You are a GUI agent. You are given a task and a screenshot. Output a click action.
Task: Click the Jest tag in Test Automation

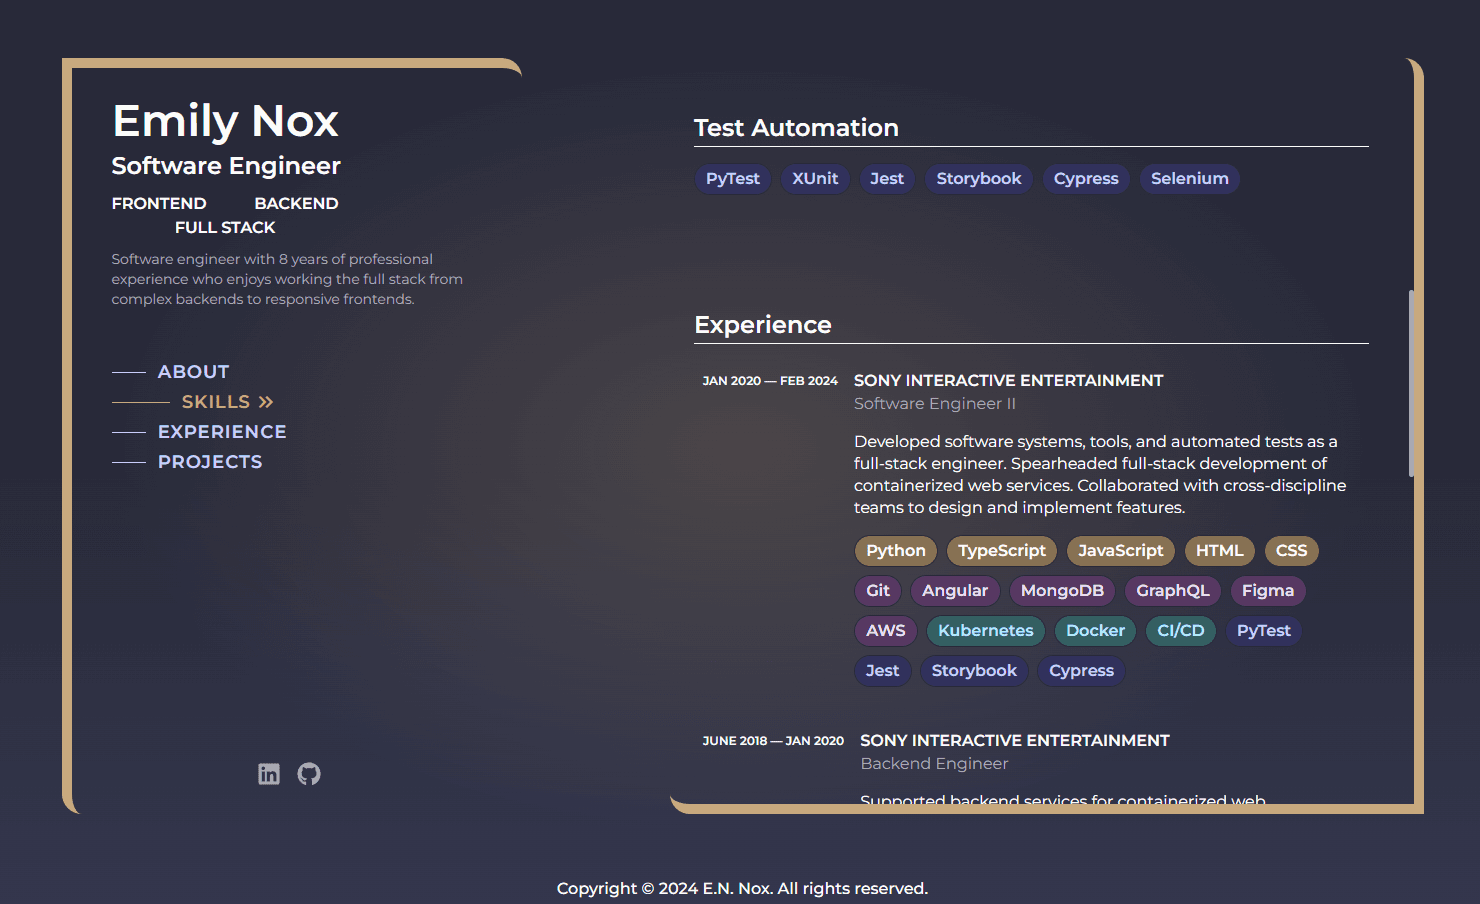coord(887,178)
